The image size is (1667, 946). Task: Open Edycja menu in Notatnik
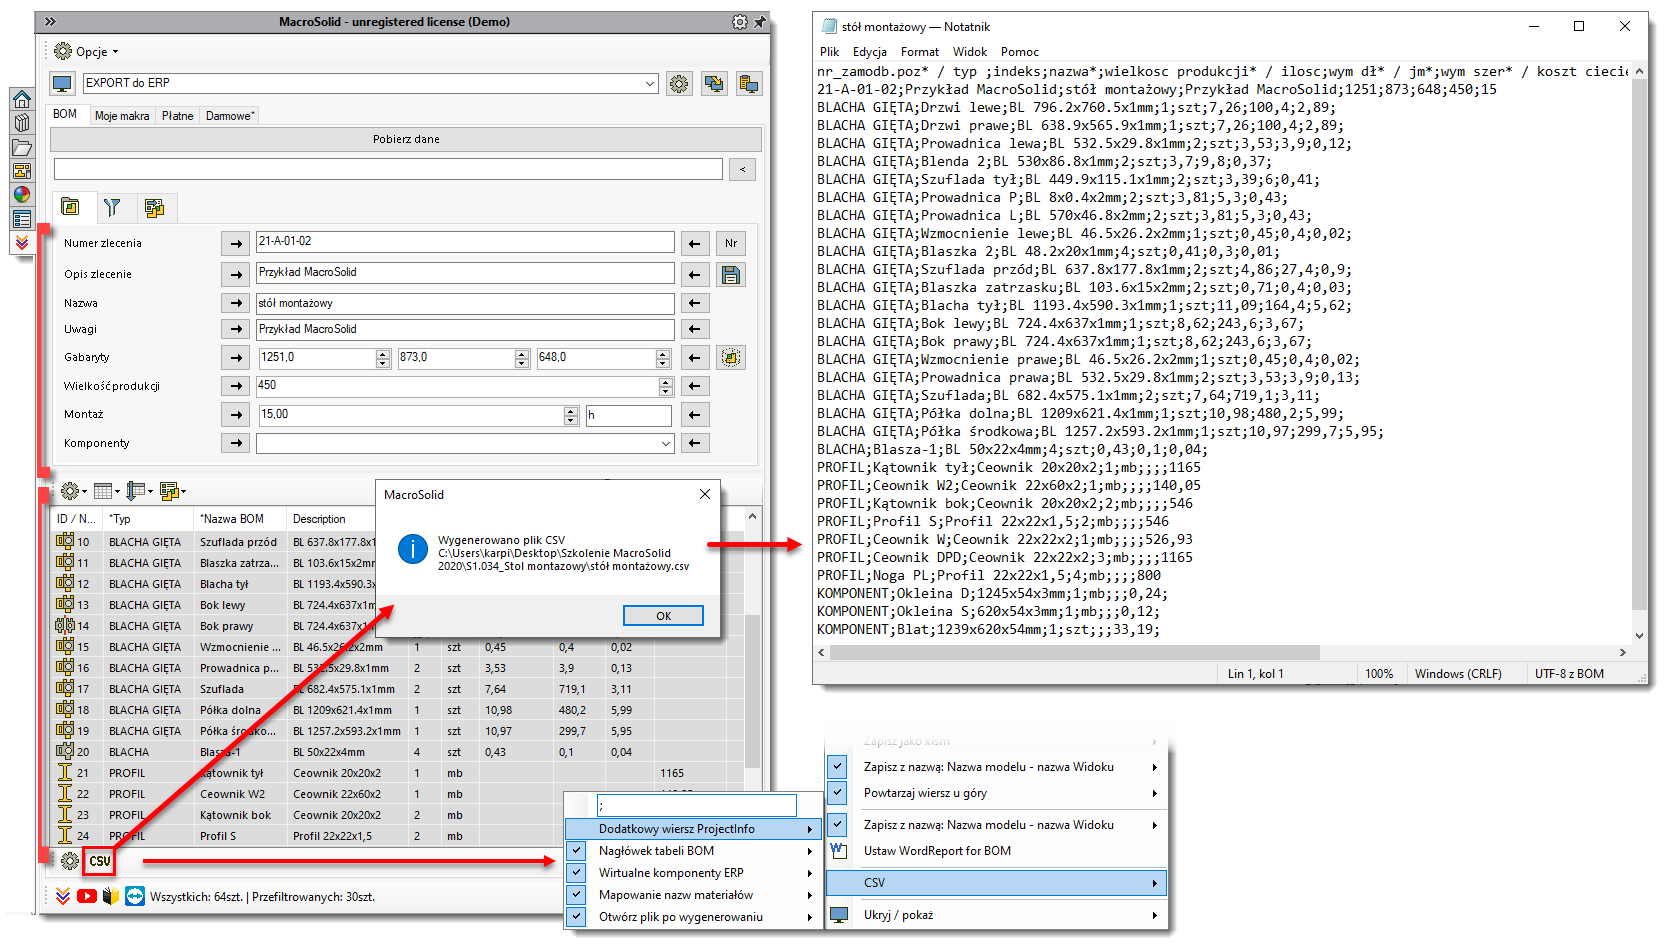(870, 52)
